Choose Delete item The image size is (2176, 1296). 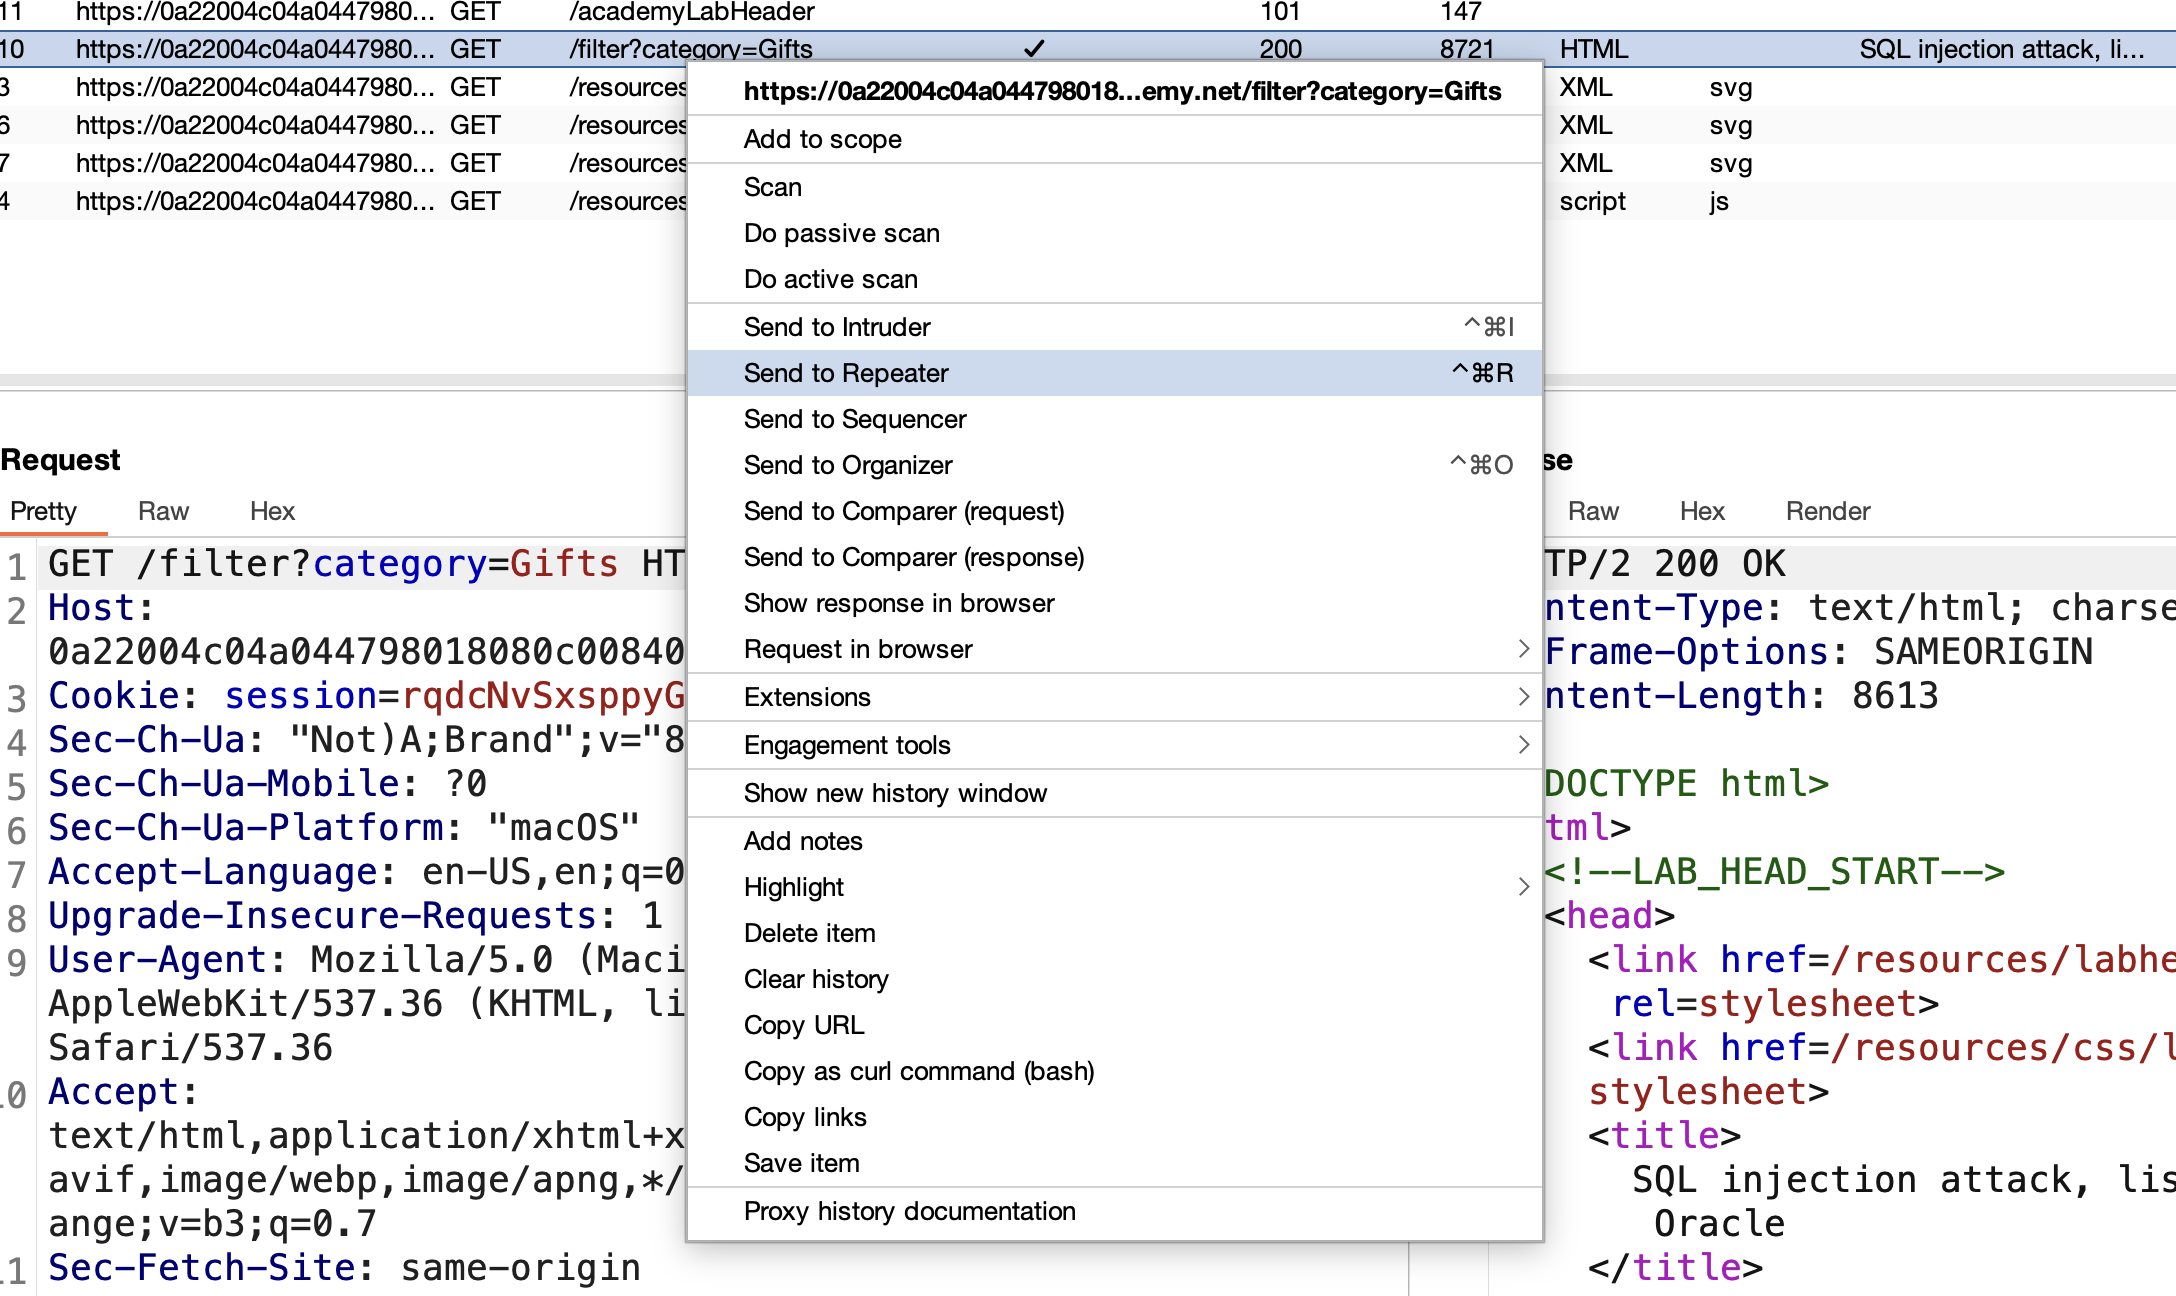point(1115,933)
